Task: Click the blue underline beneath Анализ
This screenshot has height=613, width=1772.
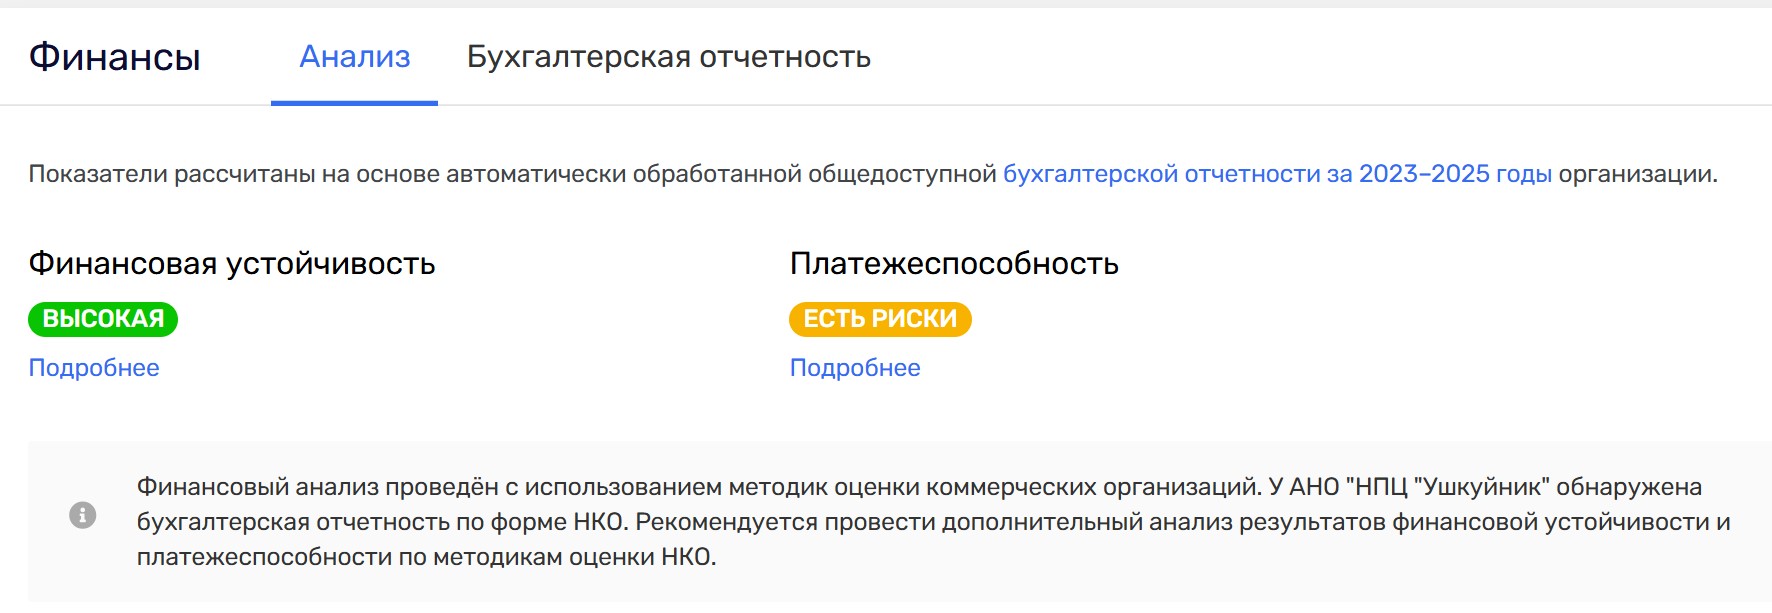Action: (x=354, y=102)
